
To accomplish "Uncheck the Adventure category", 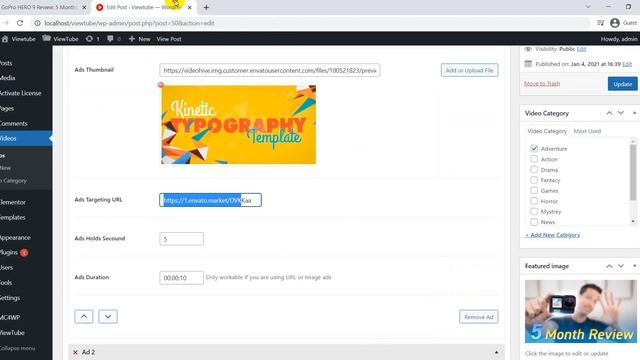I will click(x=534, y=148).
